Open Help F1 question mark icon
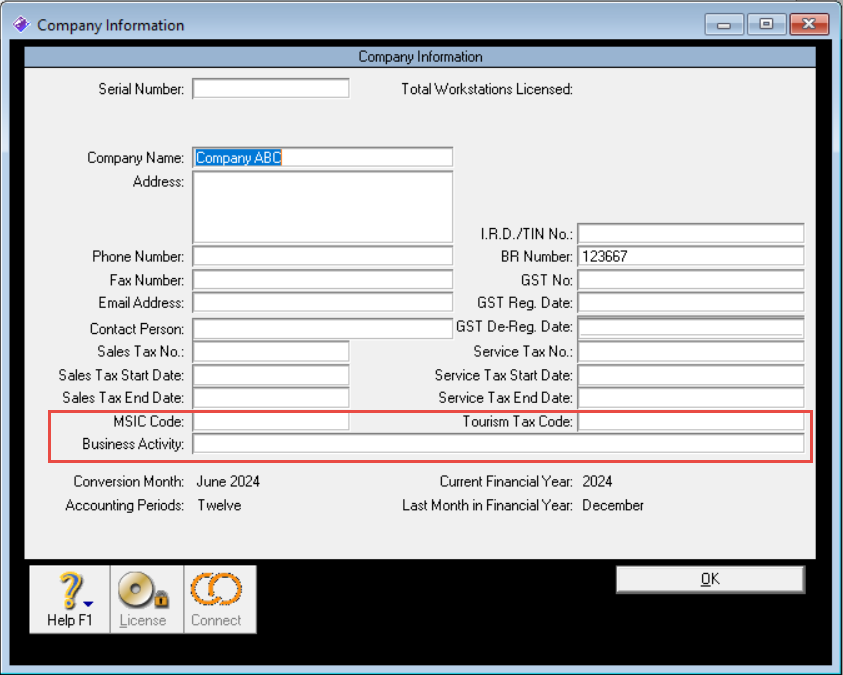 click(68, 592)
